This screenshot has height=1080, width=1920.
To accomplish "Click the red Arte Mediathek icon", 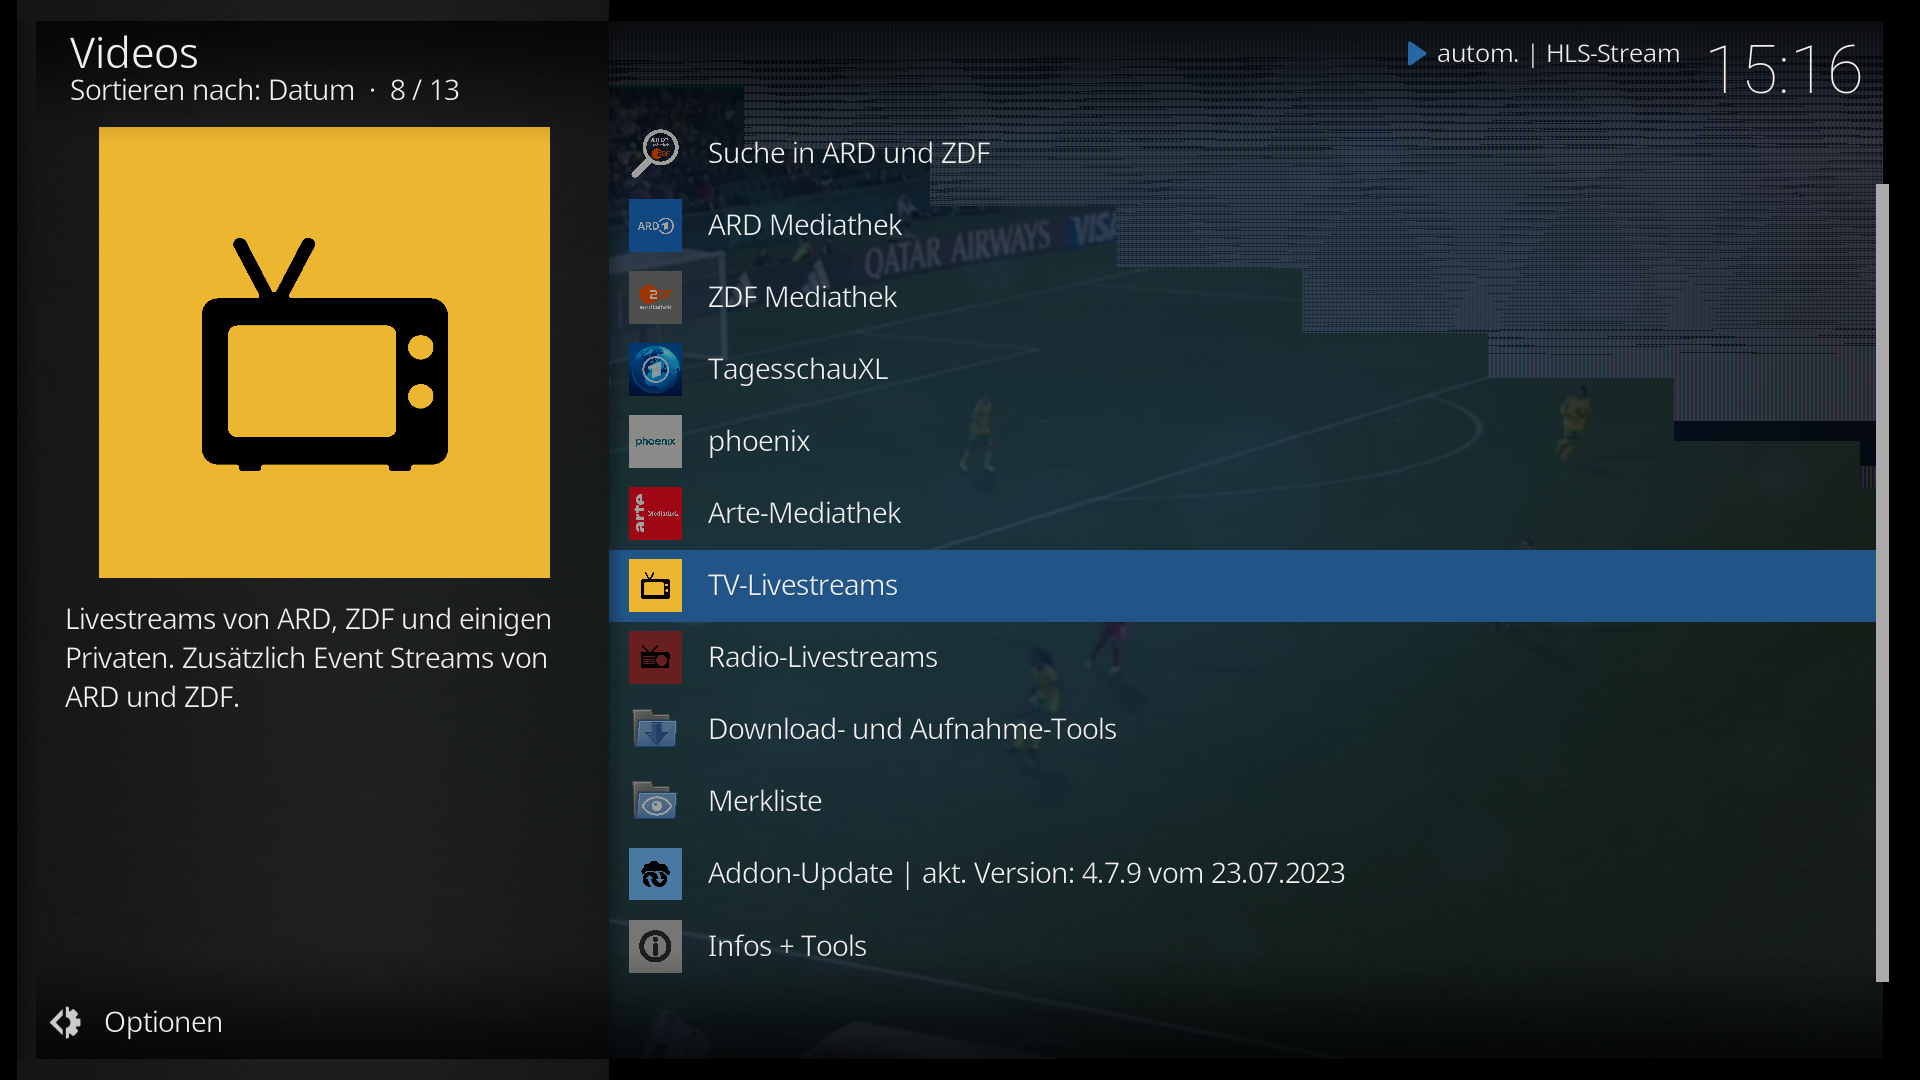I will 655,513.
